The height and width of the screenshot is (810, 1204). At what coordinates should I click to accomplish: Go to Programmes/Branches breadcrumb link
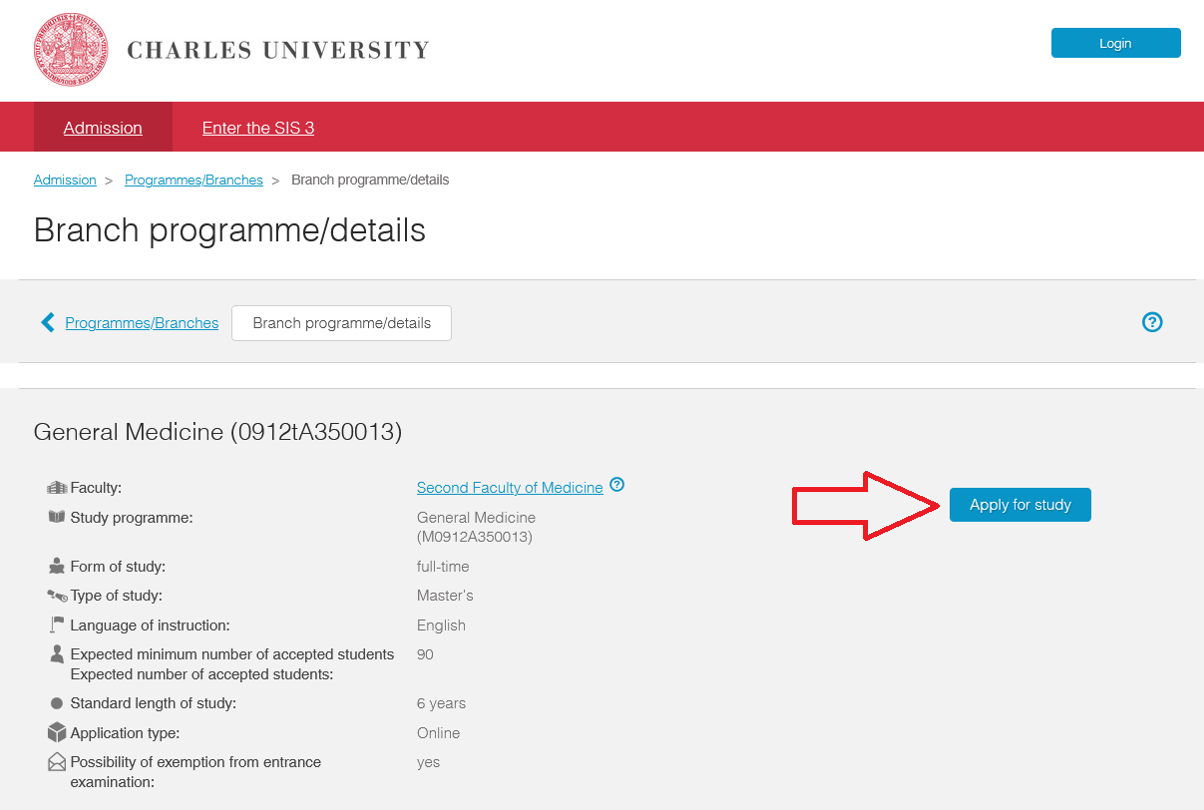(194, 180)
